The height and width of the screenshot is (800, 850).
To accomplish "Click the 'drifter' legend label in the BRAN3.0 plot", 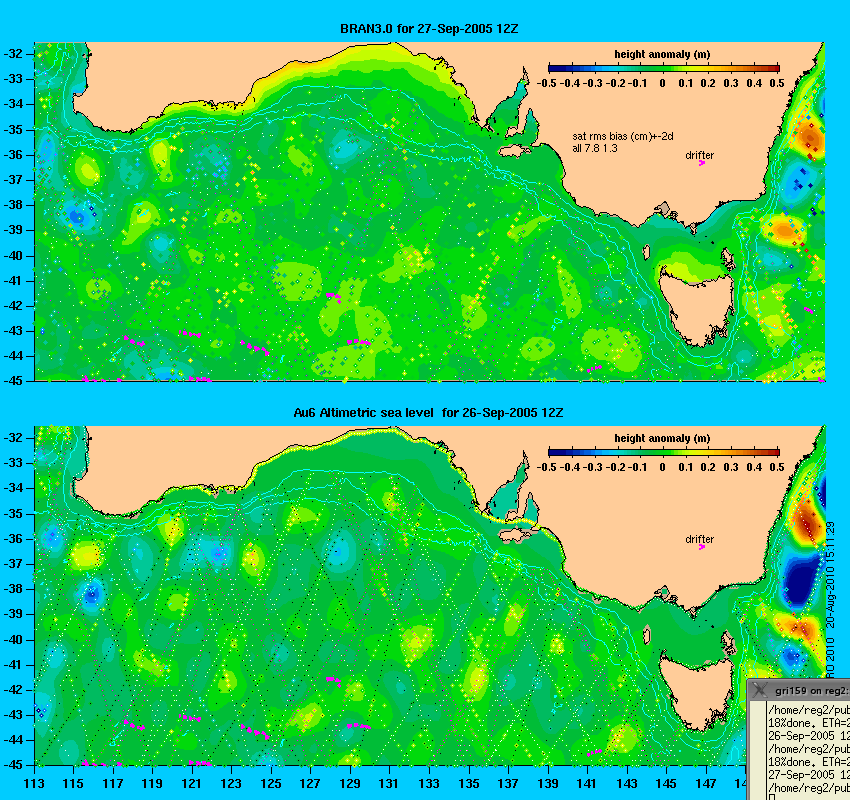I will (699, 156).
